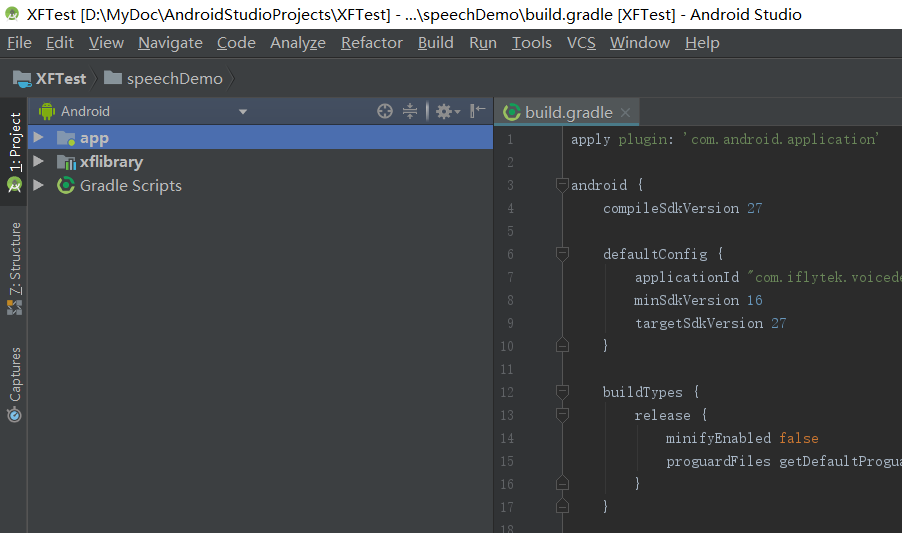
Task: Open the View menu
Action: tap(106, 43)
